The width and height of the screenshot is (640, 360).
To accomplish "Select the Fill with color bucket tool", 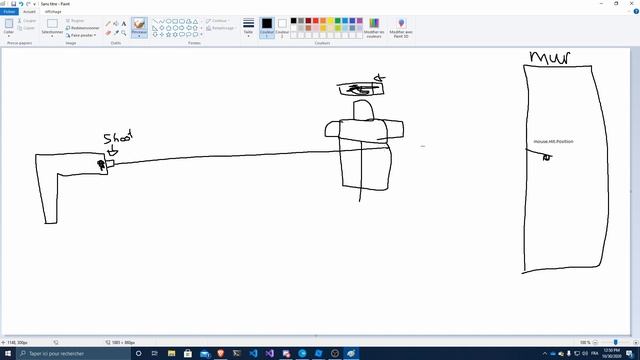I will (x=116, y=24).
